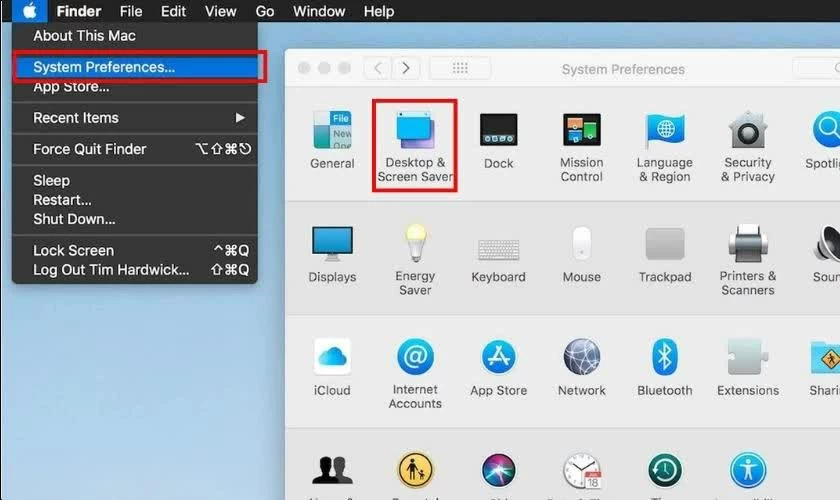840x500 pixels.
Task: Click the Apple logo in menu bar
Action: pyautogui.click(x=29, y=11)
